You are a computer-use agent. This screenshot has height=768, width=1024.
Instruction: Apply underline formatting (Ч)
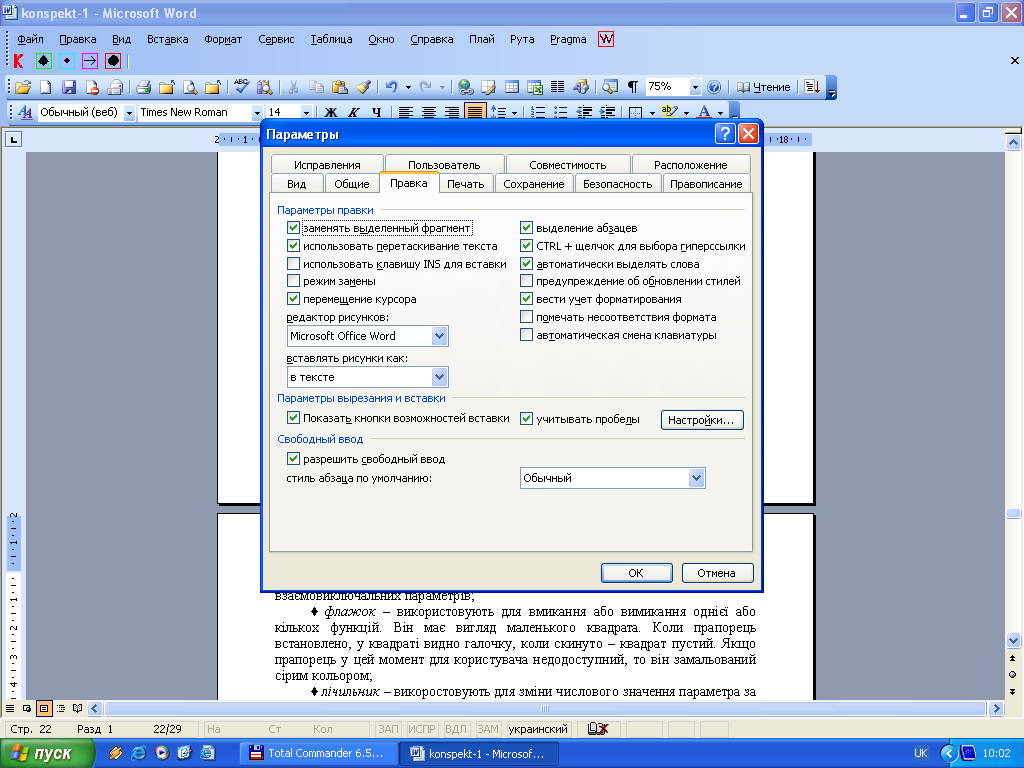376,112
